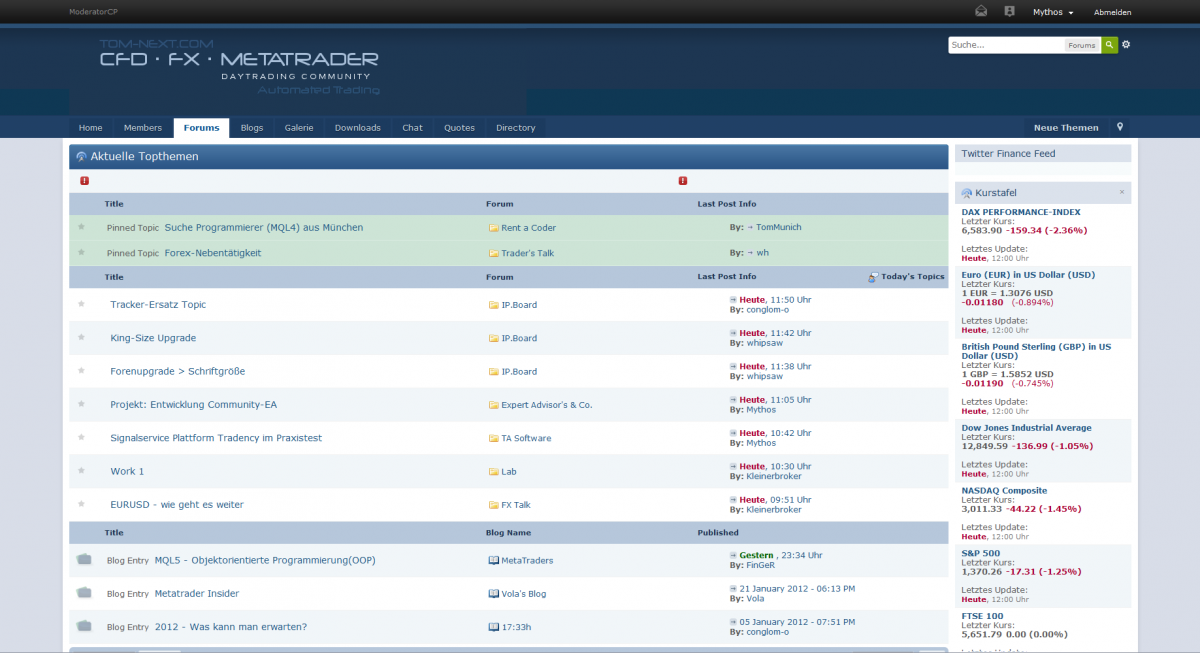Toggle star for Signalservice Plattform Tradency topic
The height and width of the screenshot is (653, 1200).
coord(82,438)
